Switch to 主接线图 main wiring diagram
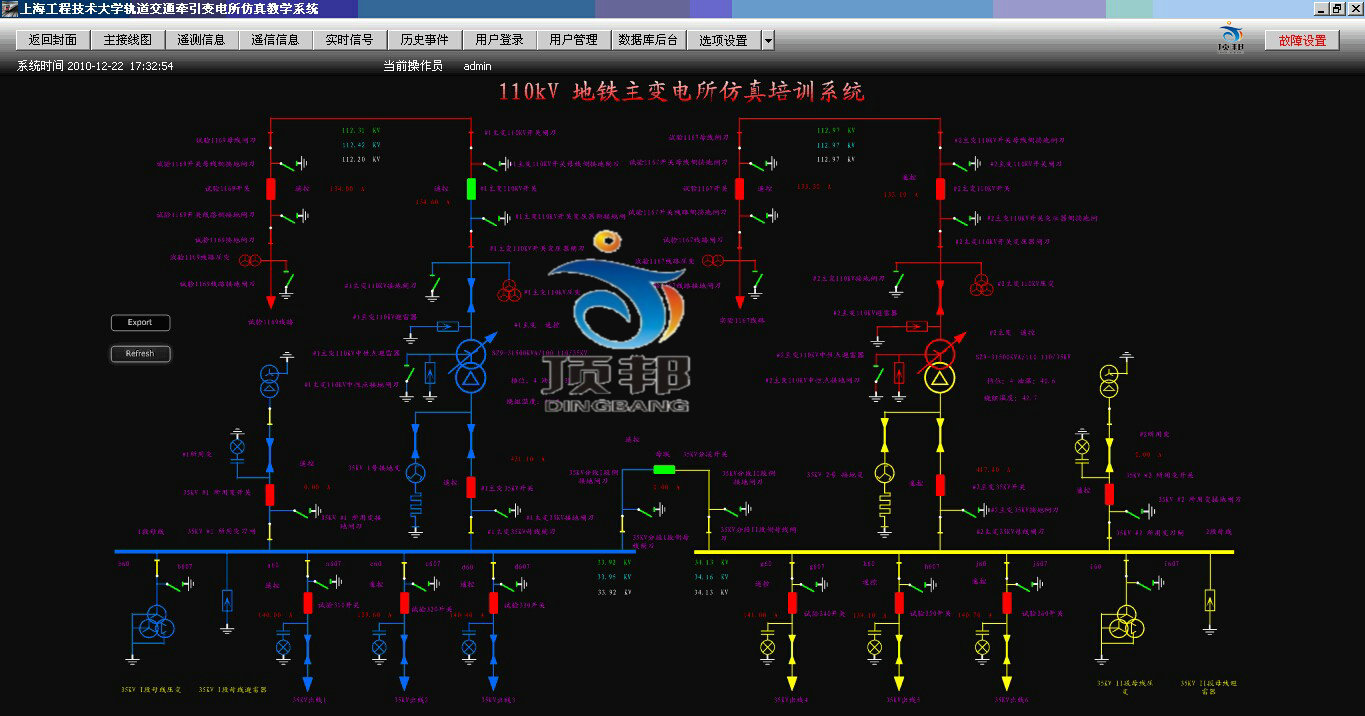The image size is (1365, 716). tap(127, 41)
